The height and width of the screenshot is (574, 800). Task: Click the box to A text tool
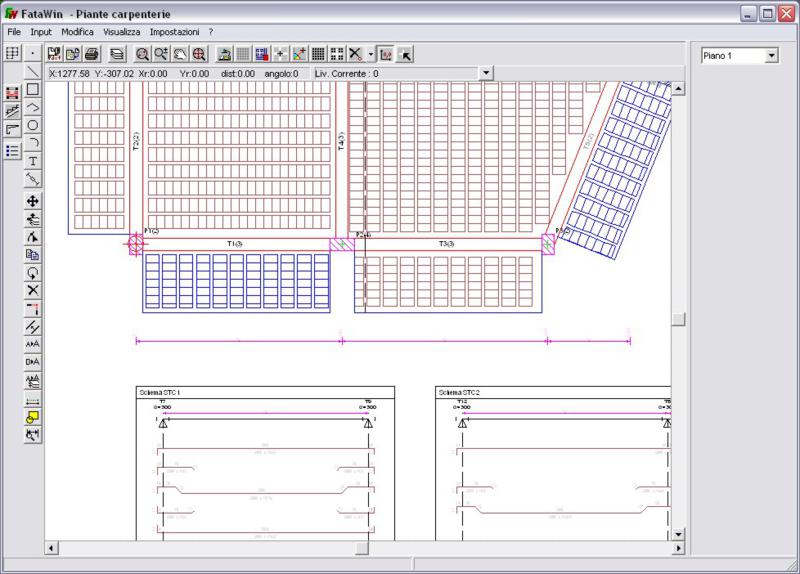[x=33, y=362]
